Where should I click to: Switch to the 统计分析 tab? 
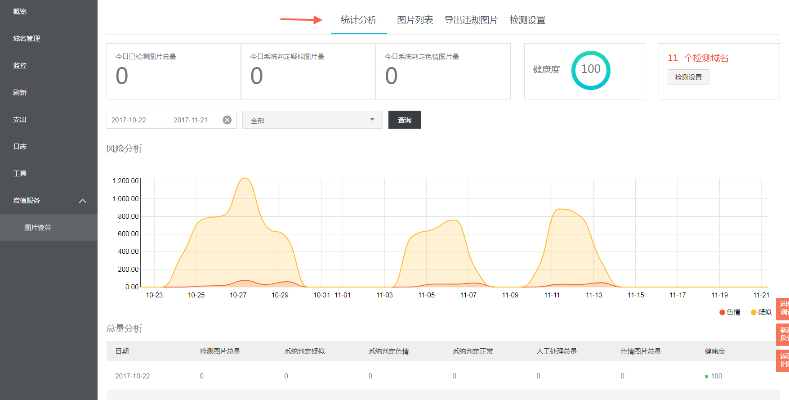[359, 20]
